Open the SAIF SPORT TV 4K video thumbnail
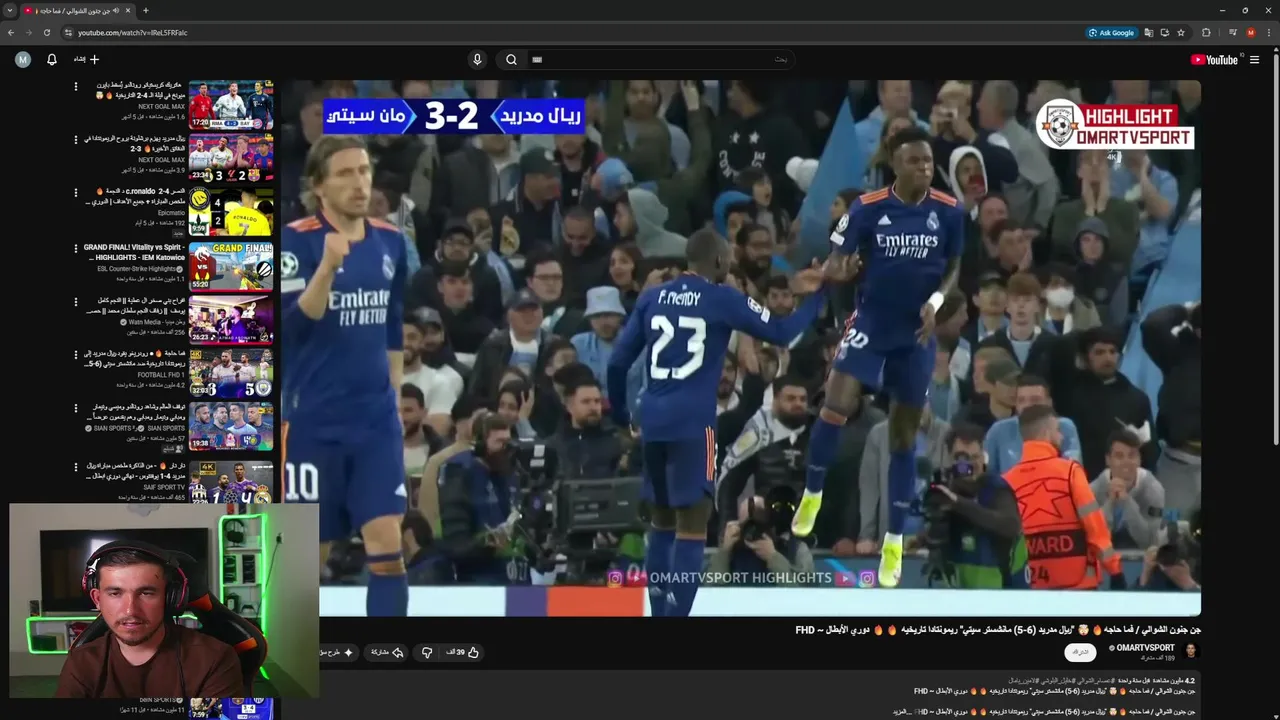The image size is (1280, 720). click(231, 482)
